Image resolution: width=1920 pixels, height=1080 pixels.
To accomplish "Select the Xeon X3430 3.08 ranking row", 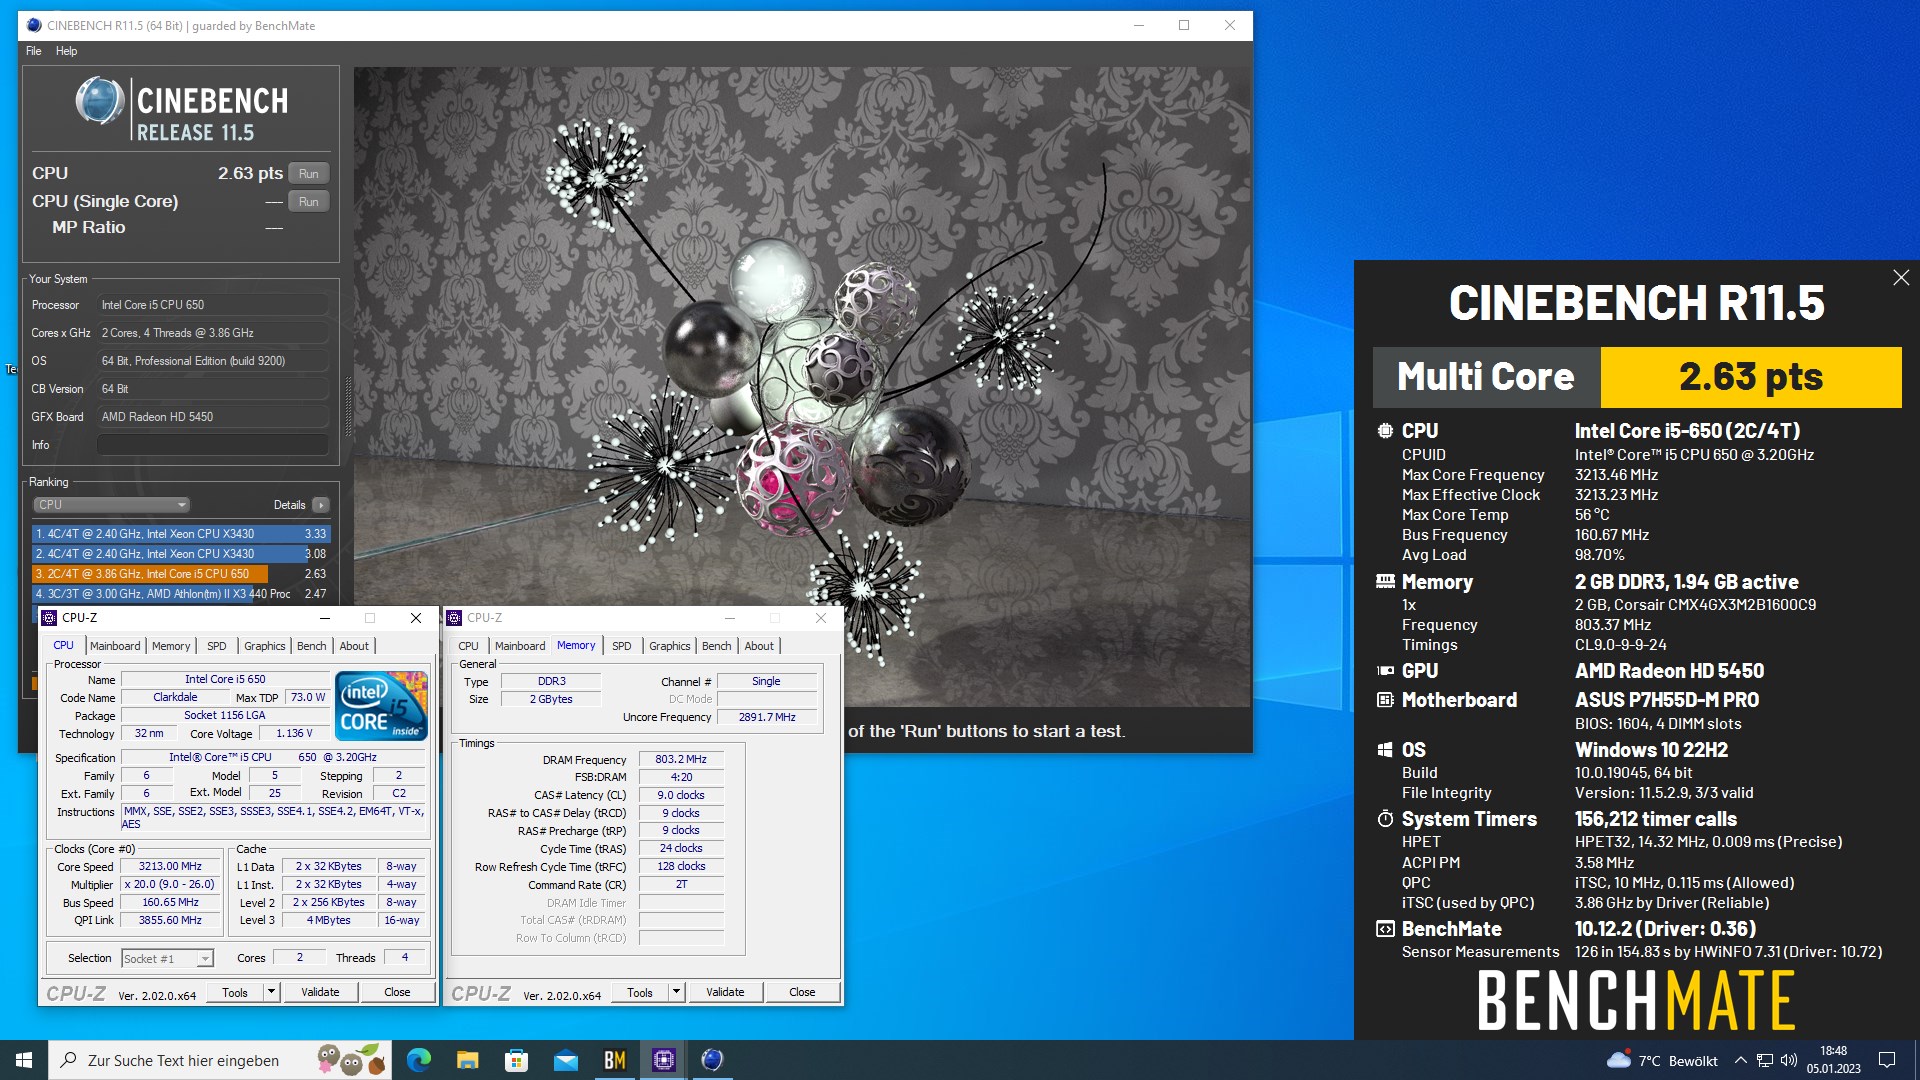I will 181,554.
